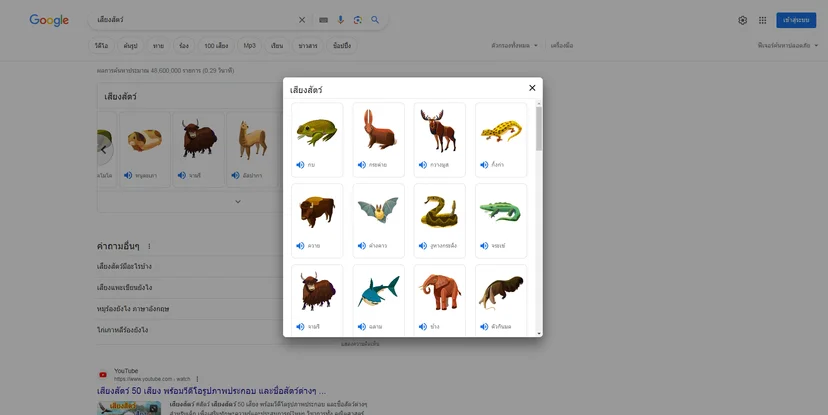Open the ตัวกรองทั้งหมด filters dropdown

tap(514, 46)
